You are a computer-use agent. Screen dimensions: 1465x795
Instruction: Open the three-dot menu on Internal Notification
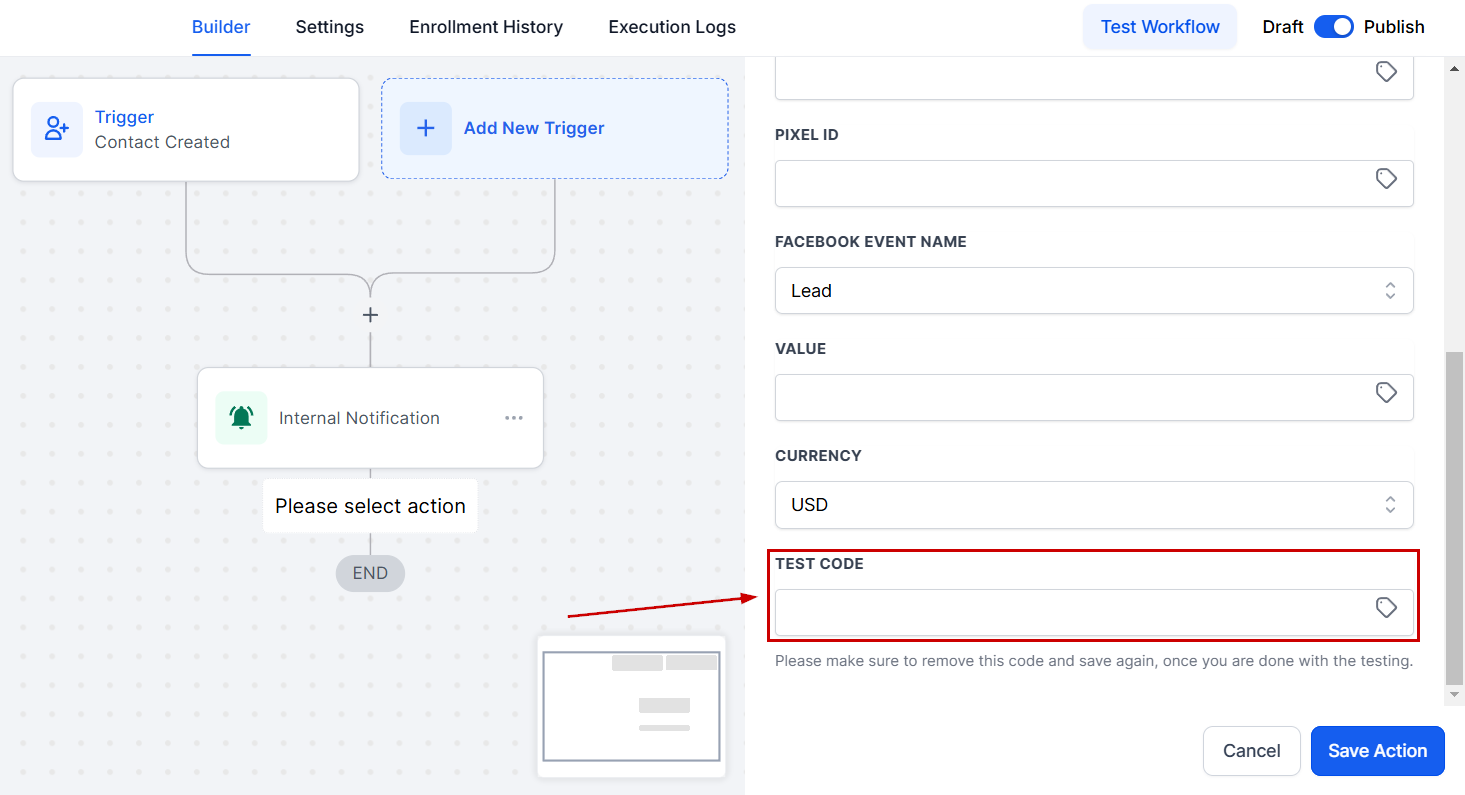(514, 418)
